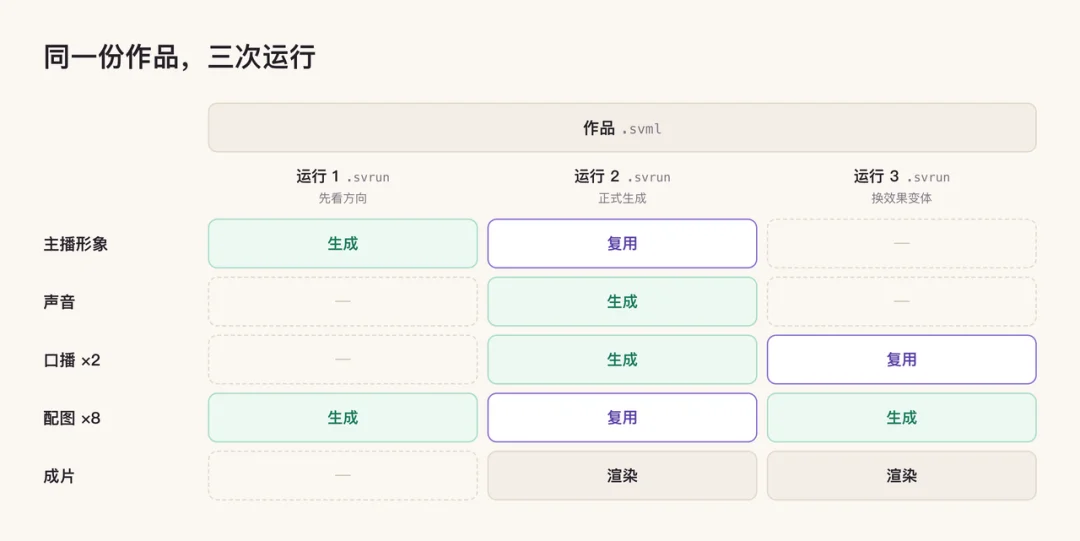
Task: Click empty dashed 成片 cell in 运行 1
Action: tap(343, 475)
